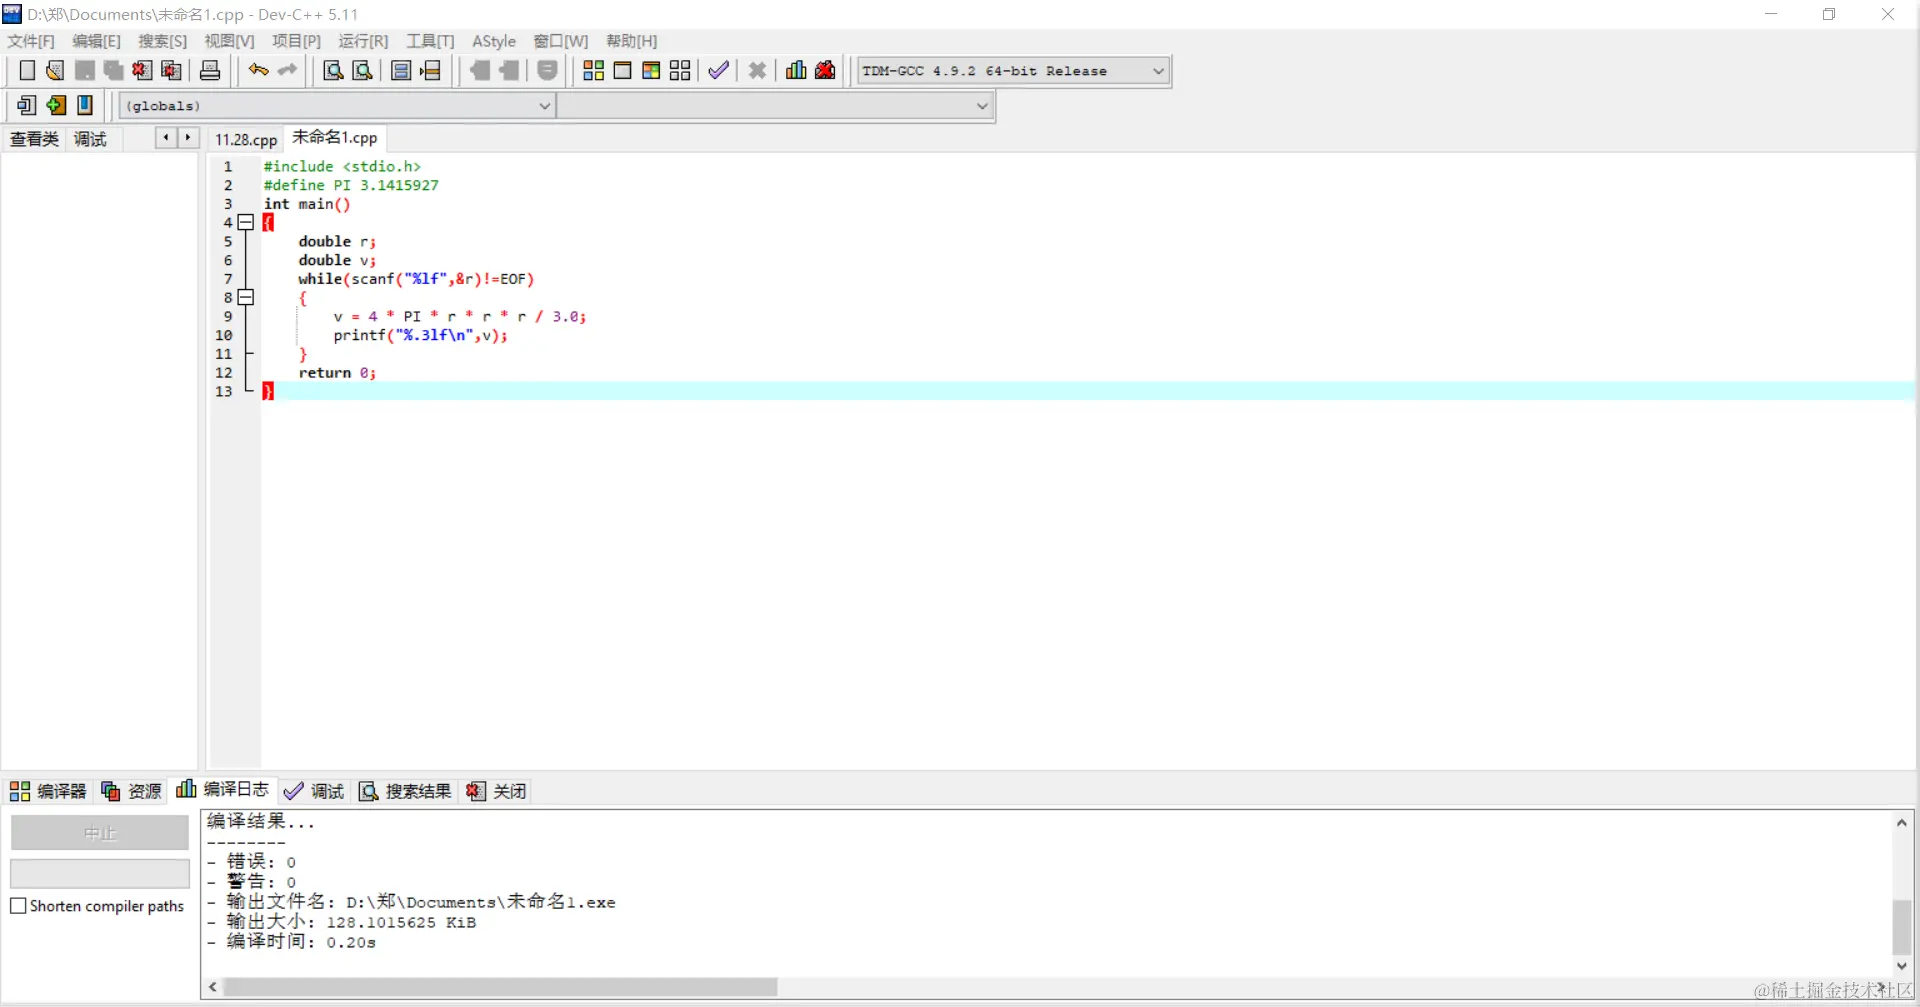The width and height of the screenshot is (1920, 1007).
Task: Open profile analysis chart icon
Action: click(x=796, y=70)
